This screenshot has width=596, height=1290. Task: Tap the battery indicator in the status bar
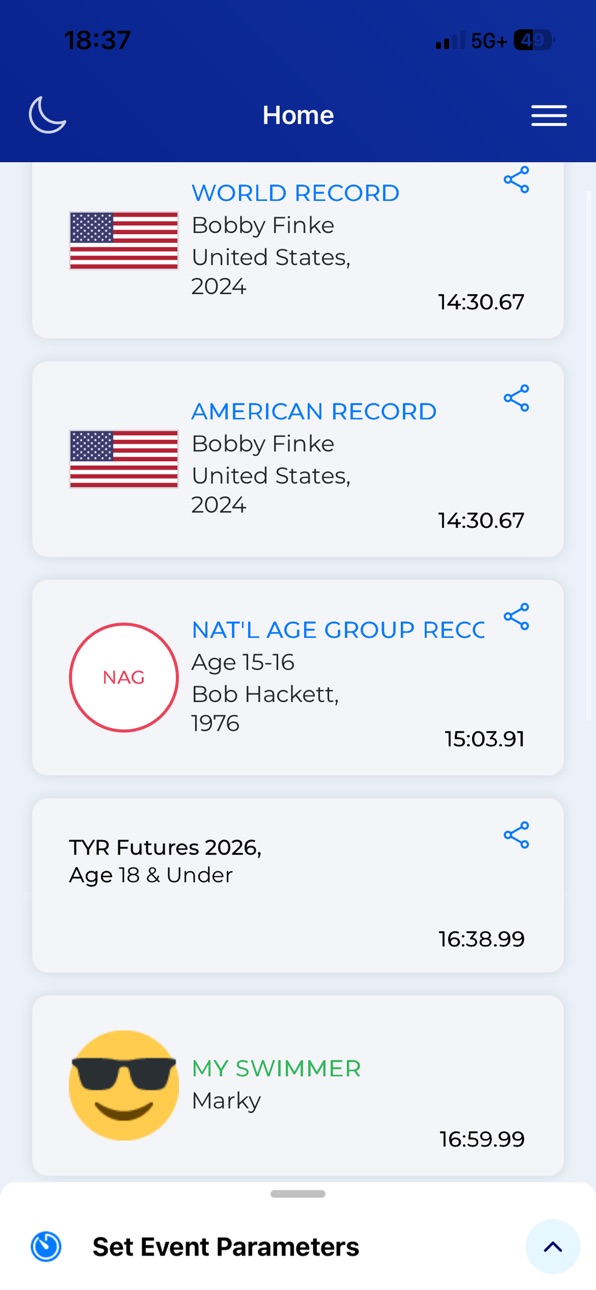tap(535, 41)
